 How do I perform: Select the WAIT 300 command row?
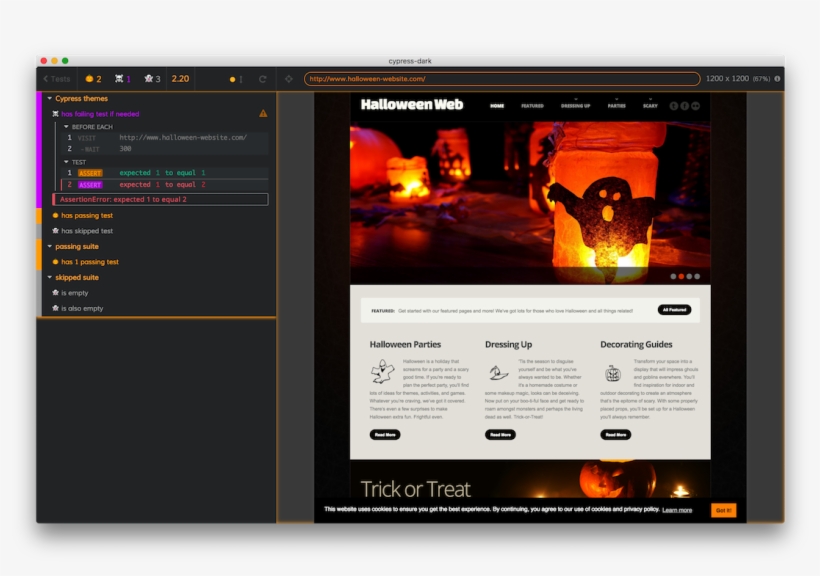click(x=165, y=149)
